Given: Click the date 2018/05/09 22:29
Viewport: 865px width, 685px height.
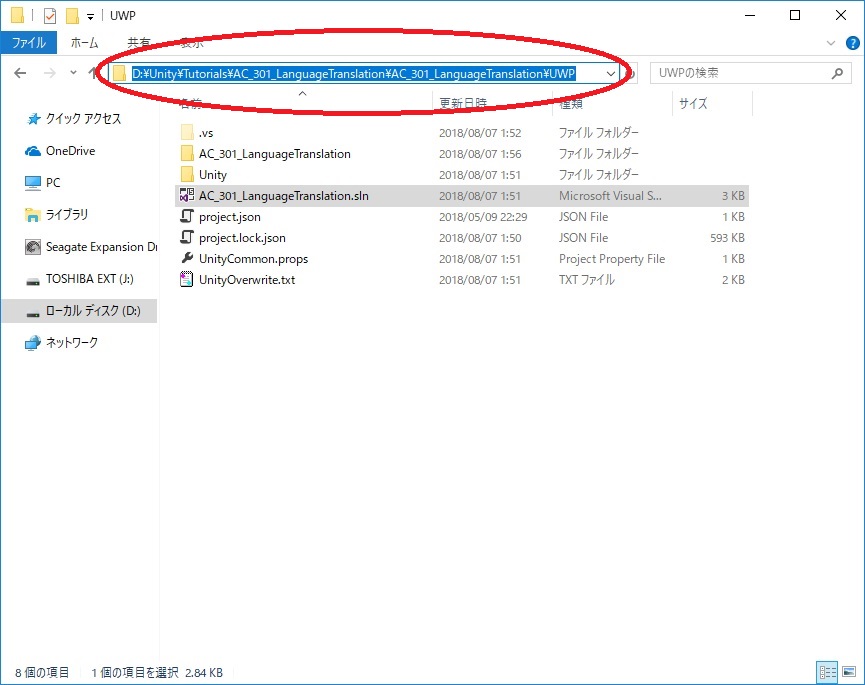Looking at the screenshot, I should coord(483,217).
